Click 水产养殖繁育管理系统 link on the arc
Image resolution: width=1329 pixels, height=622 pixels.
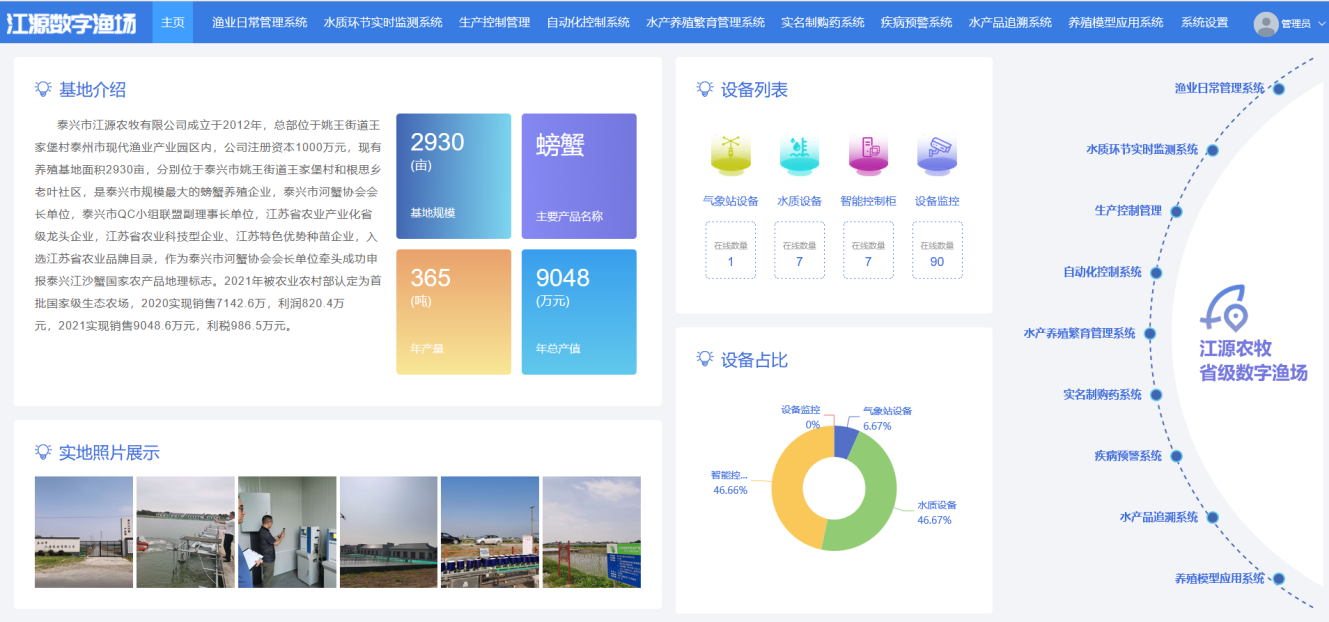[x=1080, y=333]
